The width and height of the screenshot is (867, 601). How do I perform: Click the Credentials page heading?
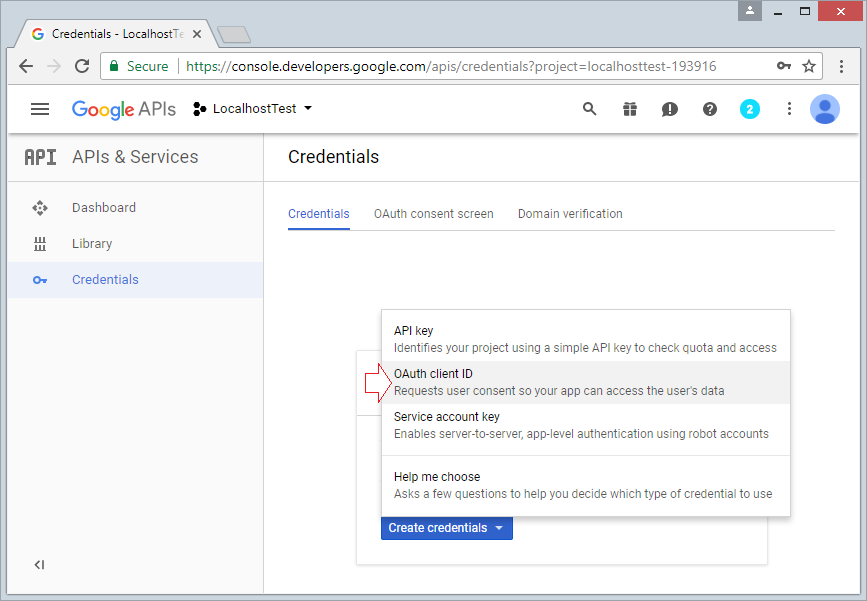coord(333,157)
